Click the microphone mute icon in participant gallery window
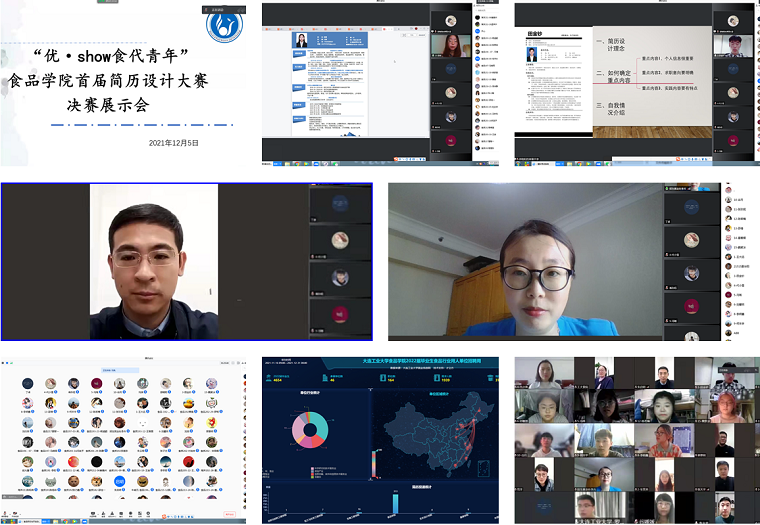760x525 pixels. (5, 513)
